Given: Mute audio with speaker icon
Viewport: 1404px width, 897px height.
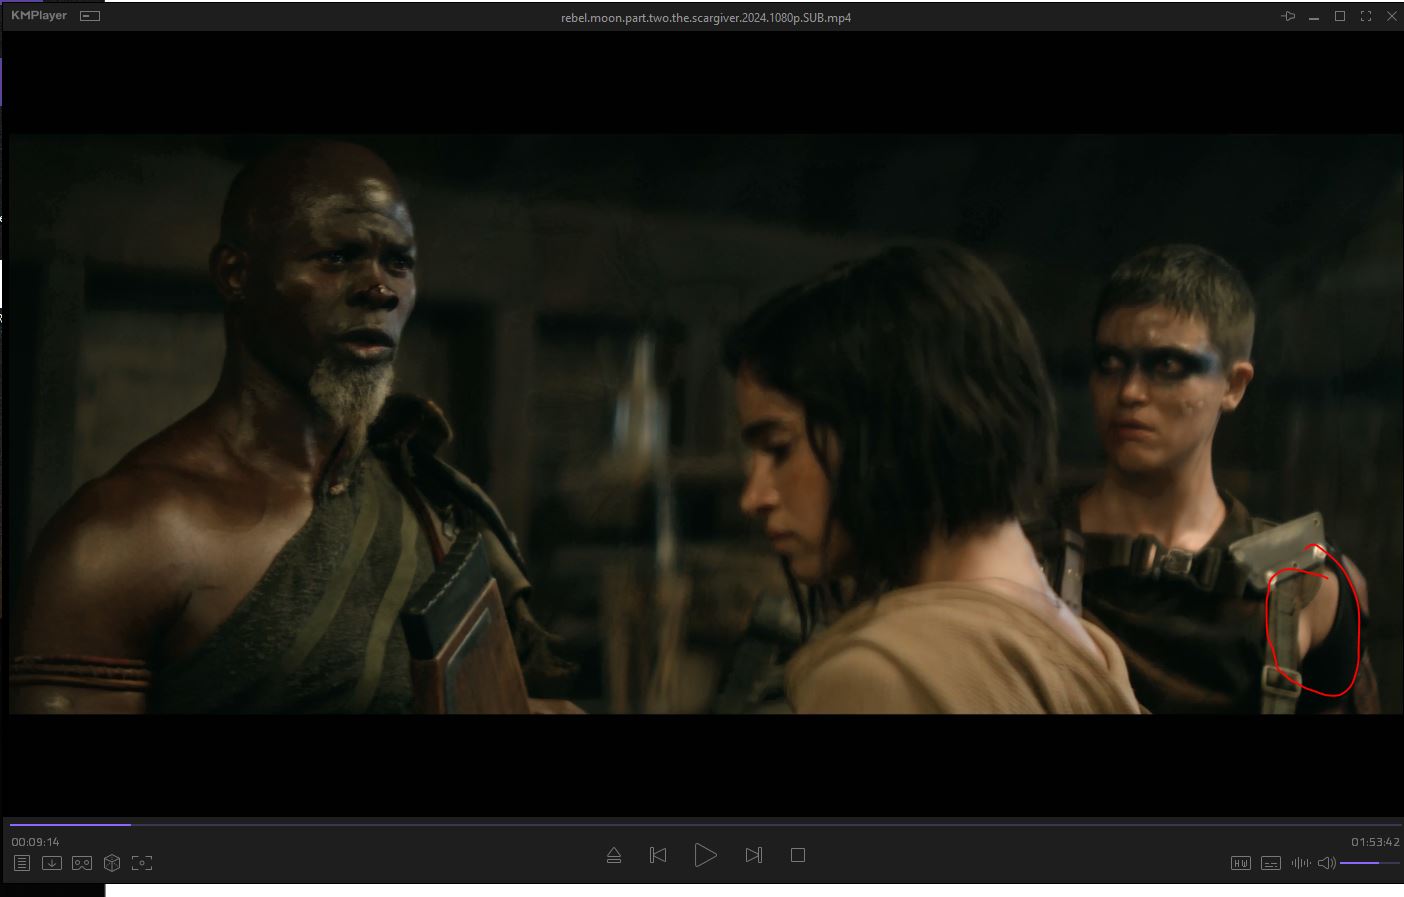Looking at the screenshot, I should pos(1326,863).
